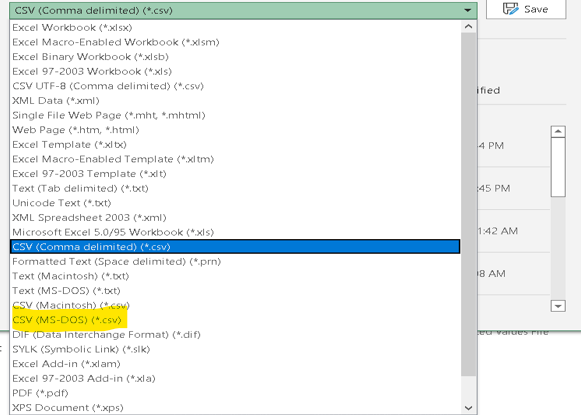Pick Single File Web Page option

(235, 115)
